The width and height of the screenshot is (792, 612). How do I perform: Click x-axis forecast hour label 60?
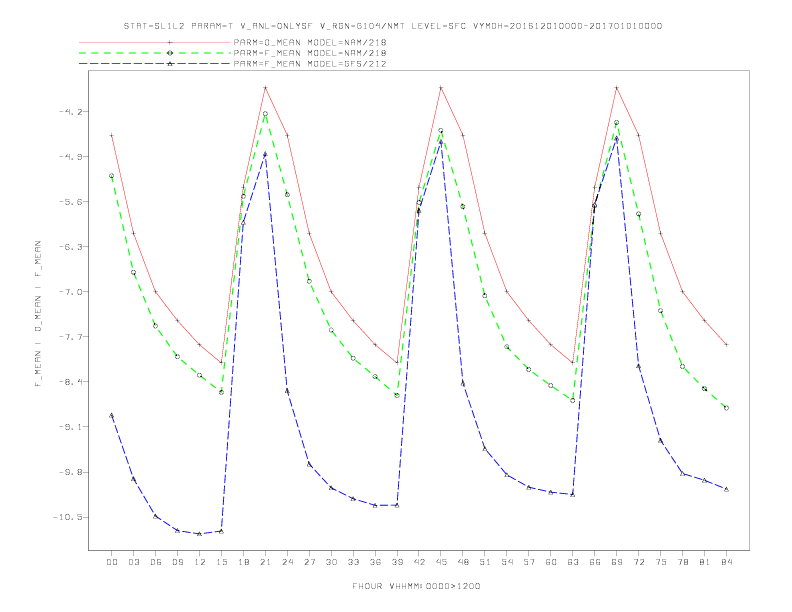[x=551, y=562]
